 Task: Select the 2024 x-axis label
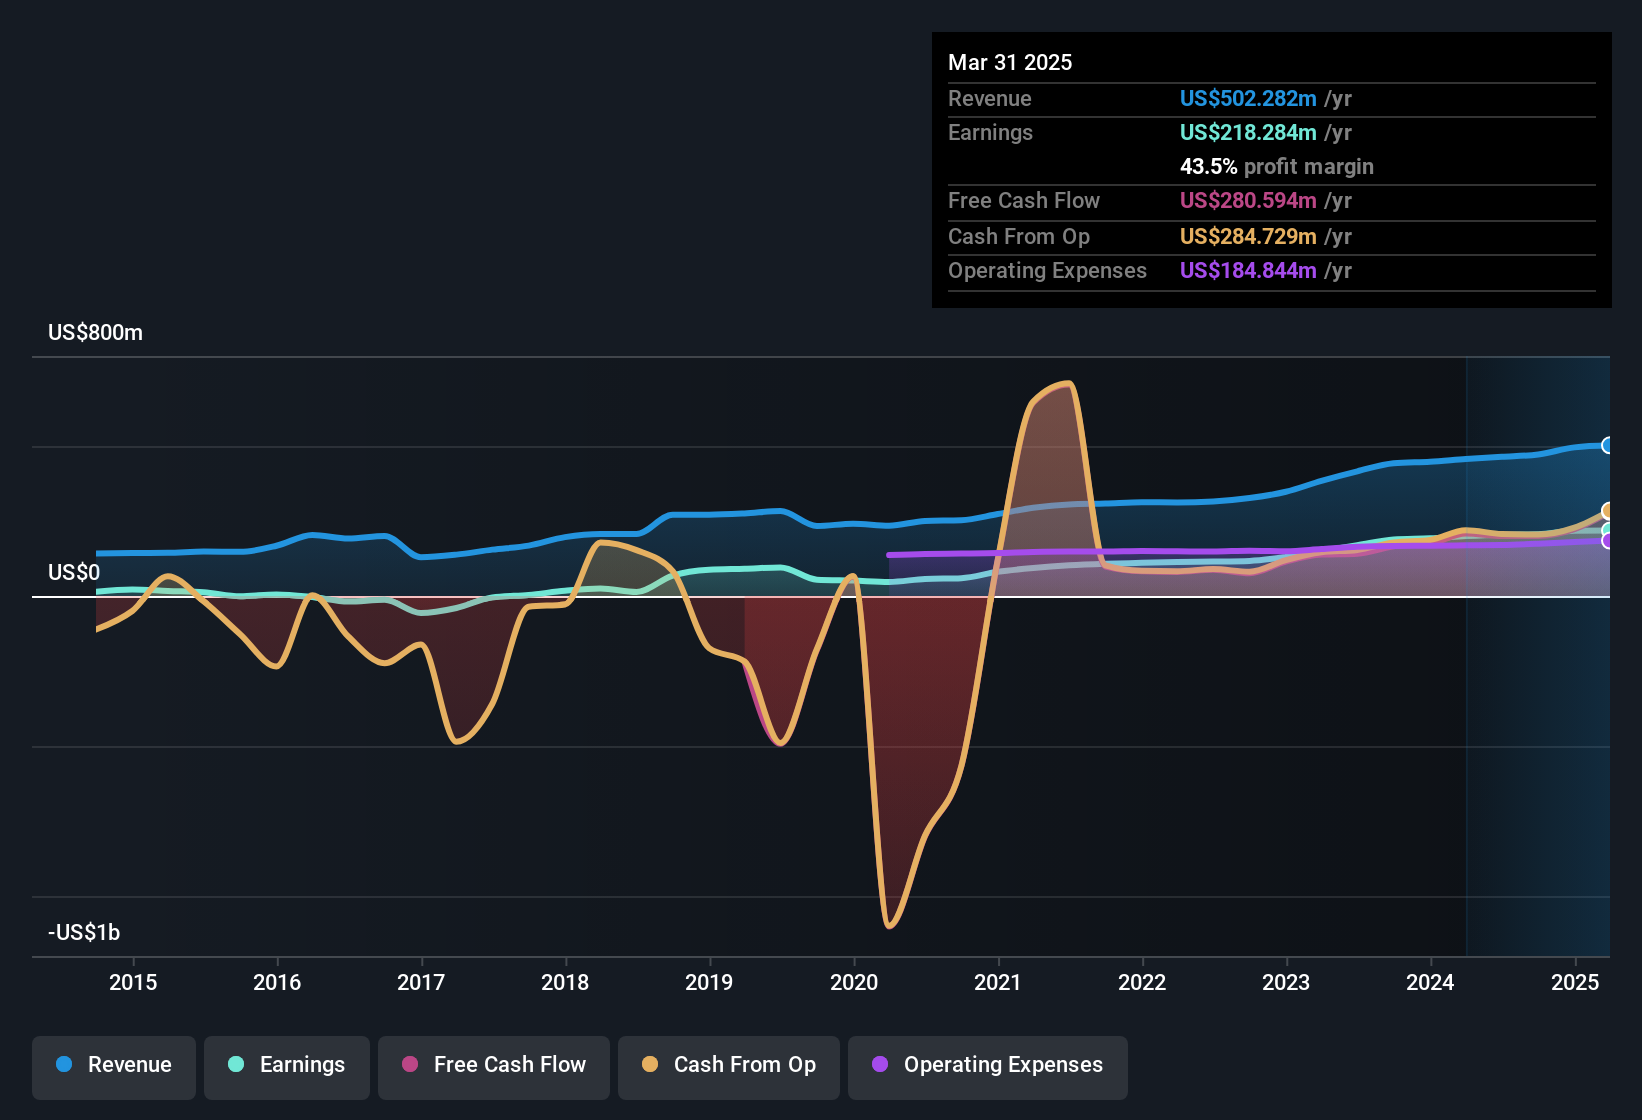coord(1430,982)
